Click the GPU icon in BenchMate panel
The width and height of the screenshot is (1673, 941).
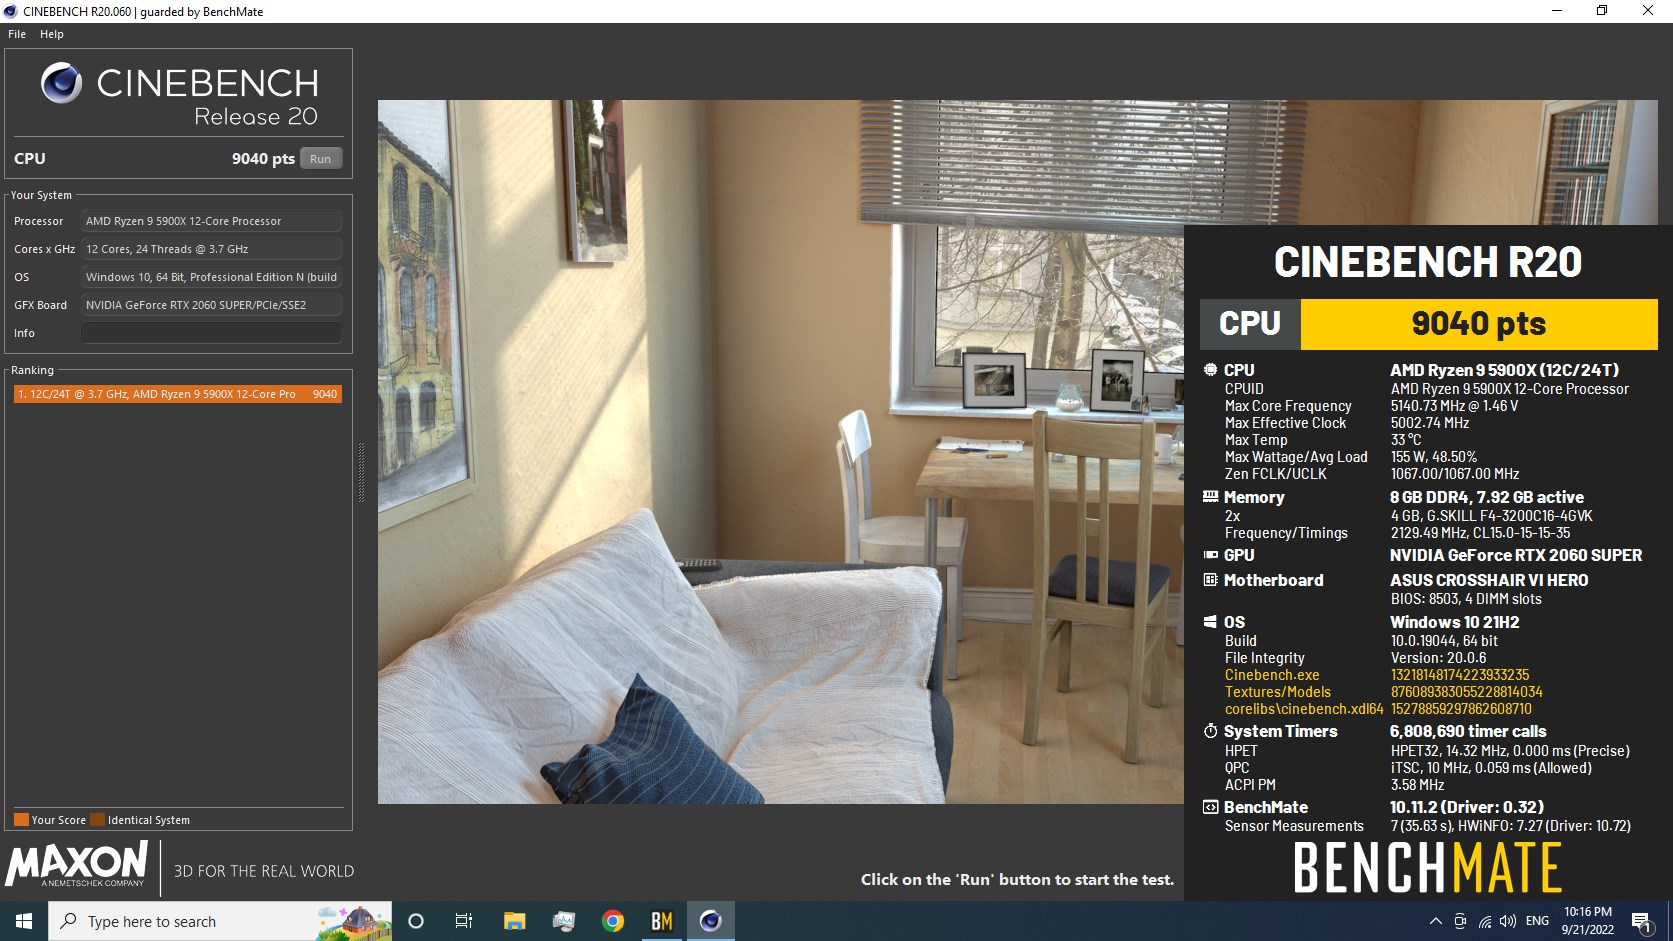1210,555
